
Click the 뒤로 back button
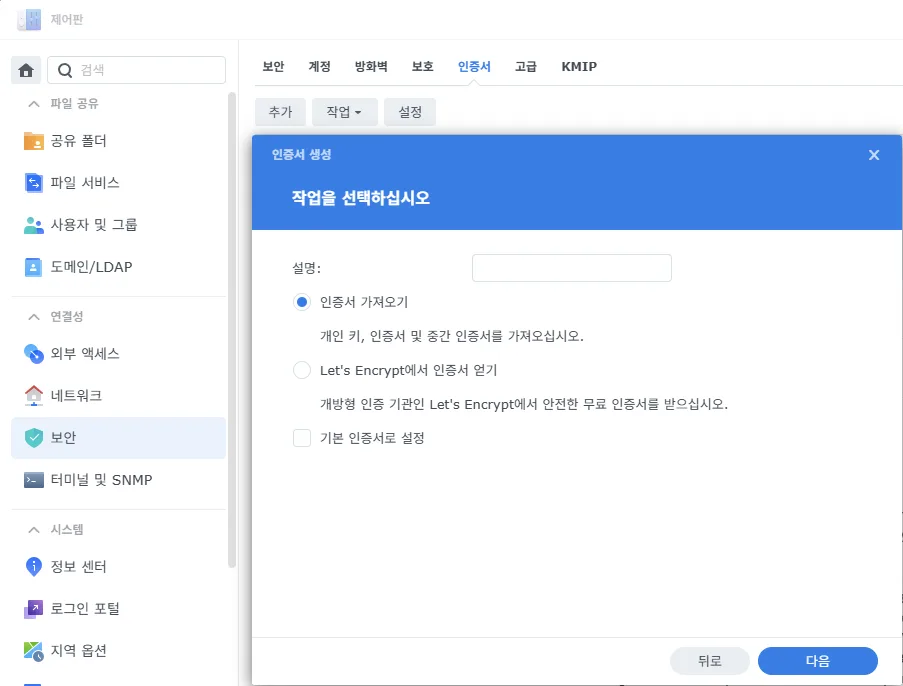(x=709, y=661)
